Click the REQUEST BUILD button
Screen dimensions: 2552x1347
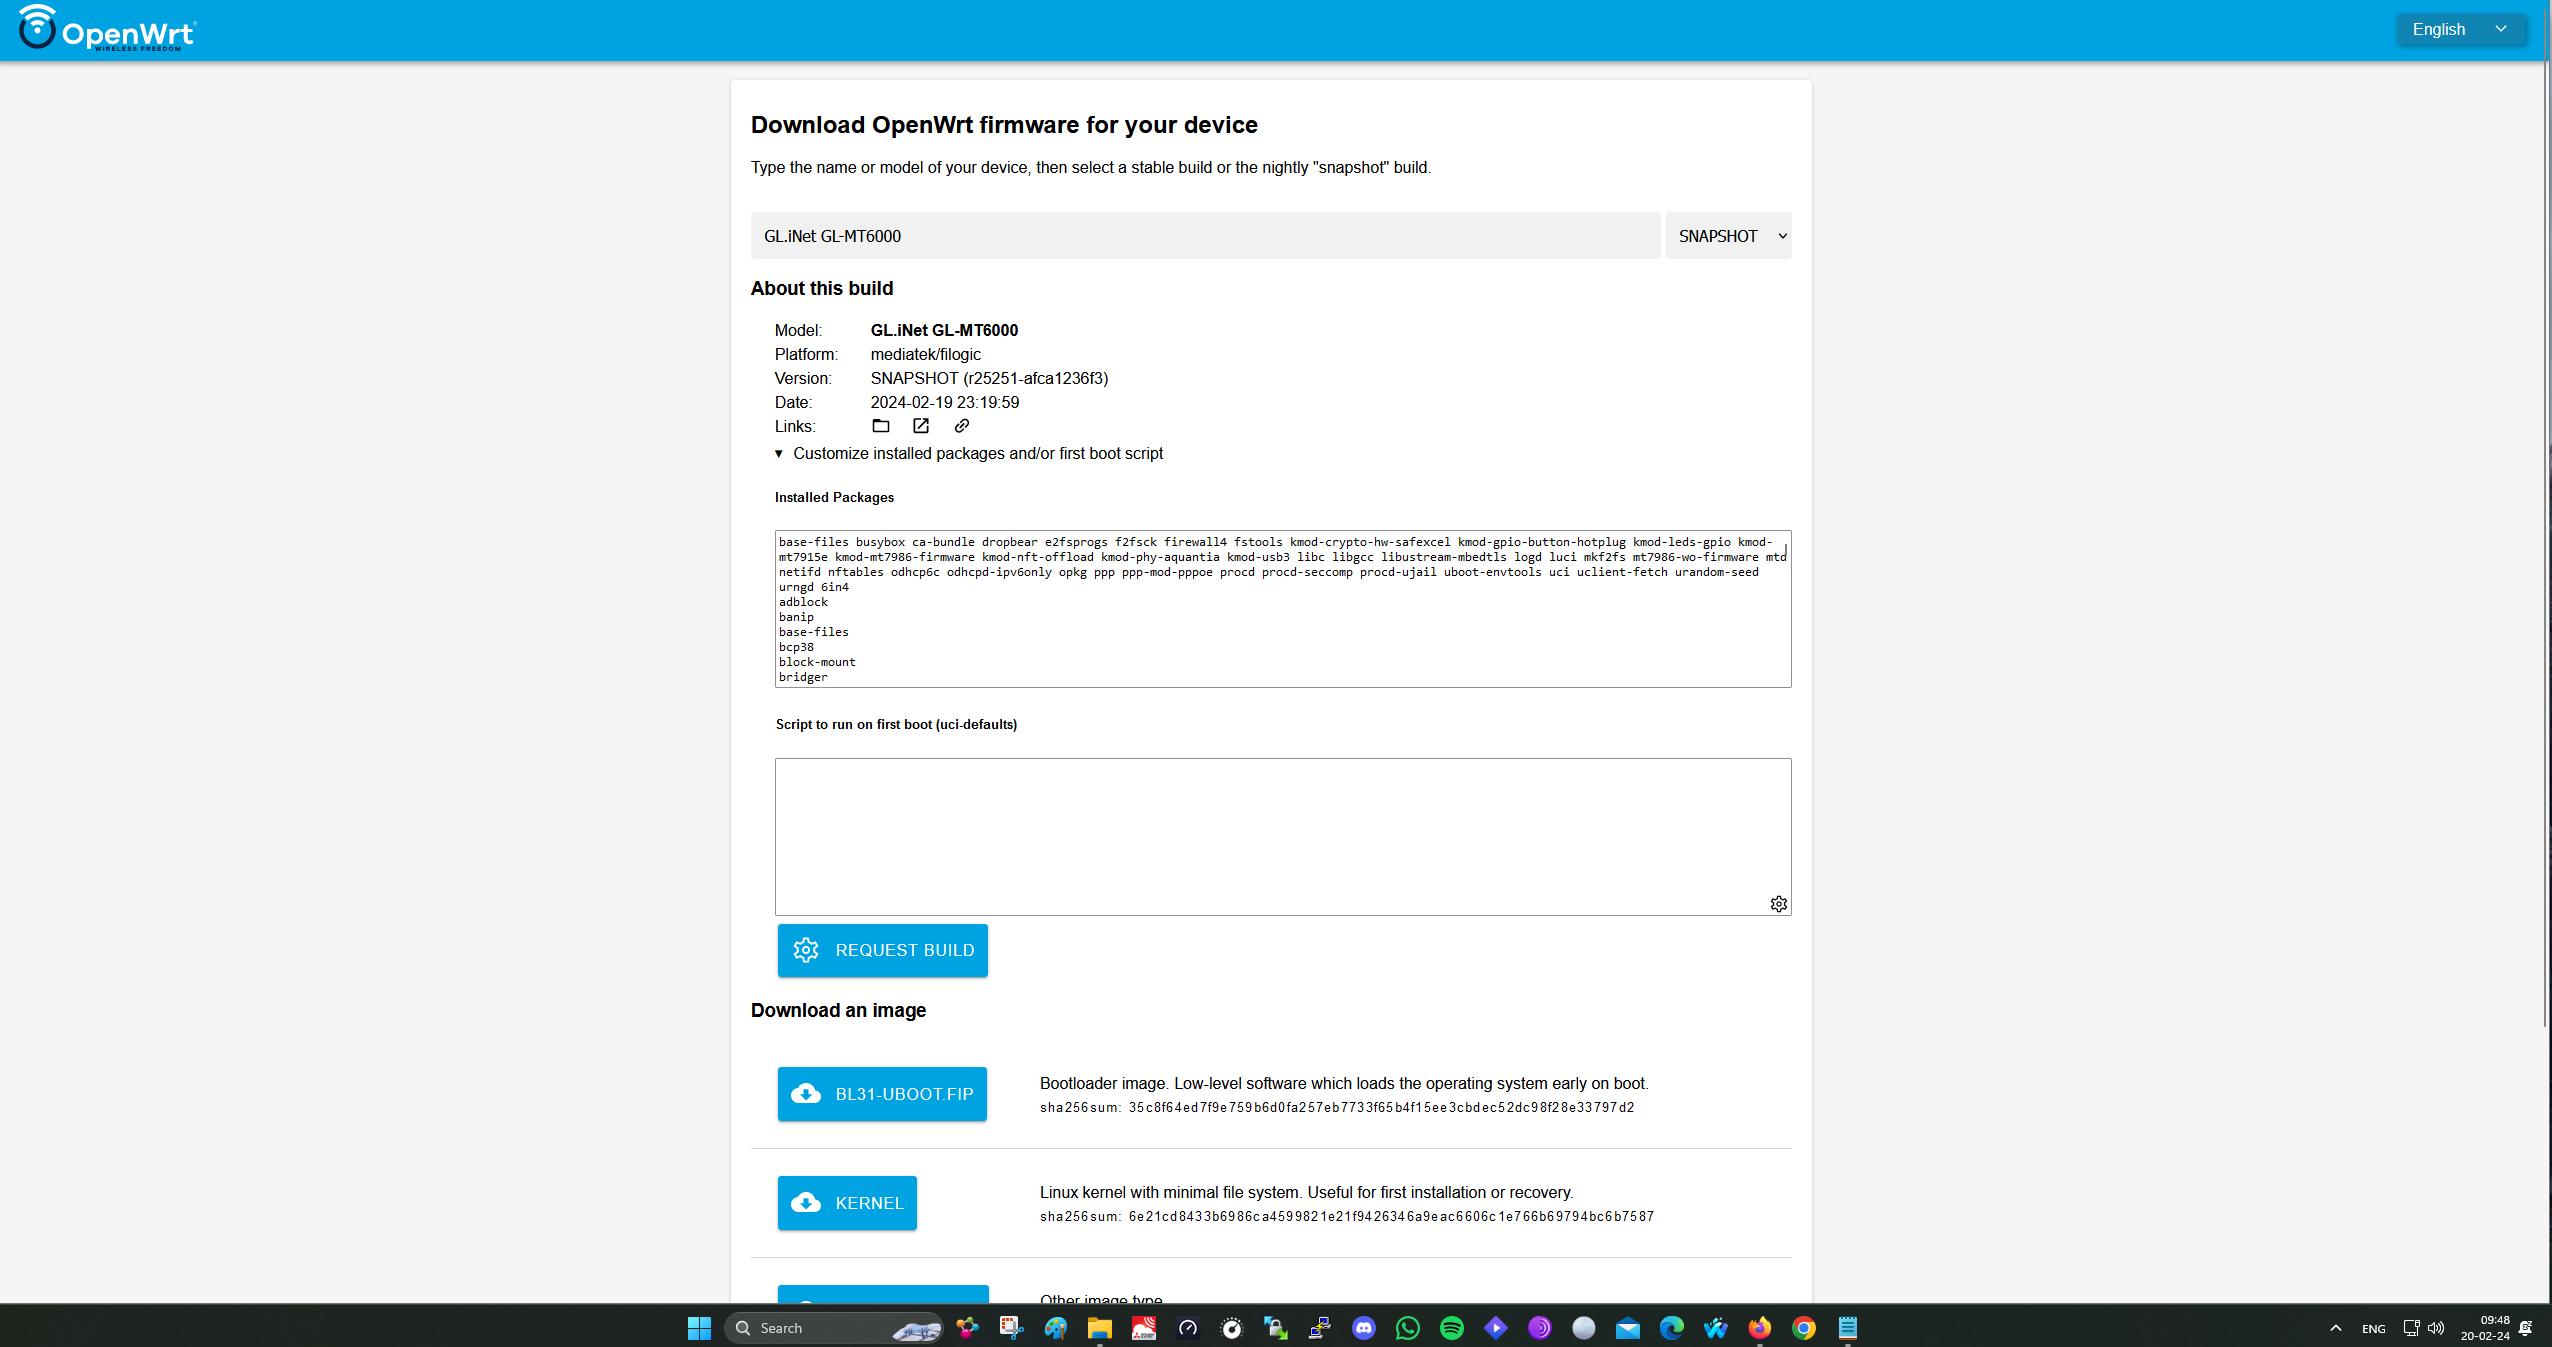(882, 950)
